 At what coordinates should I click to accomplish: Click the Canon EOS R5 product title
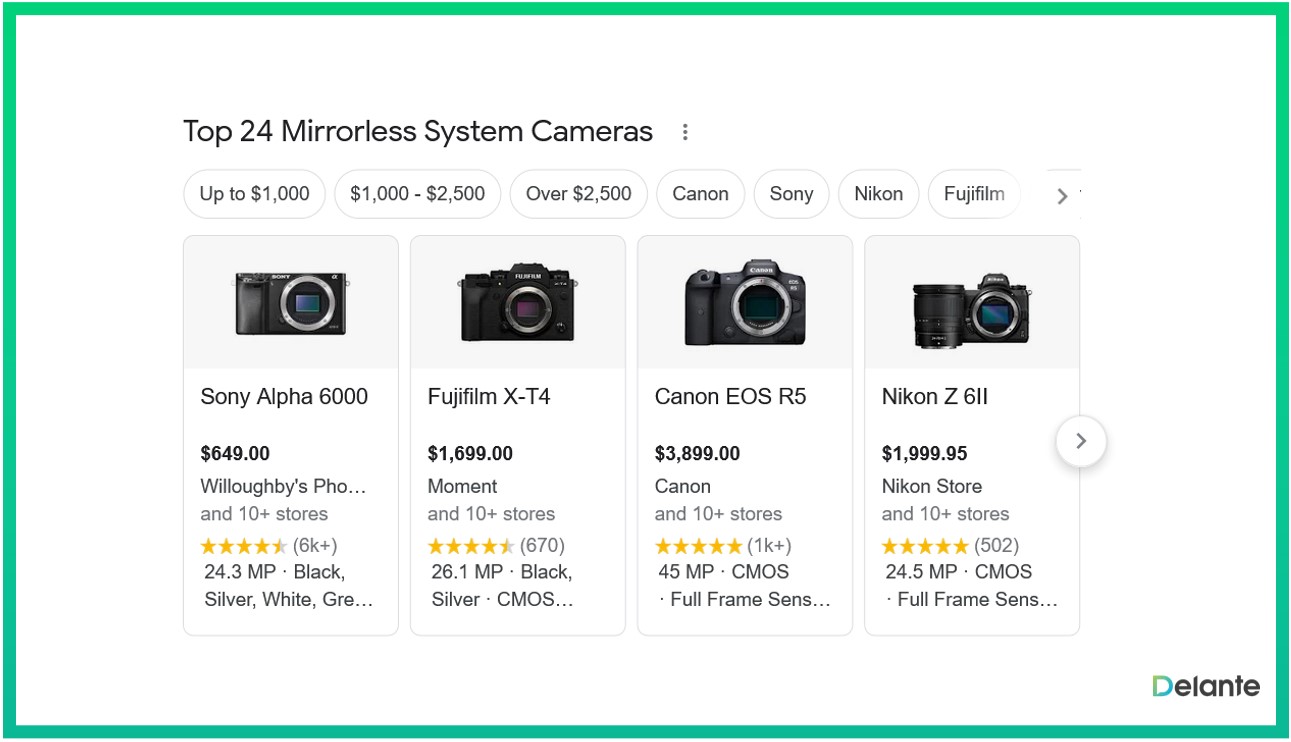pyautogui.click(x=730, y=397)
